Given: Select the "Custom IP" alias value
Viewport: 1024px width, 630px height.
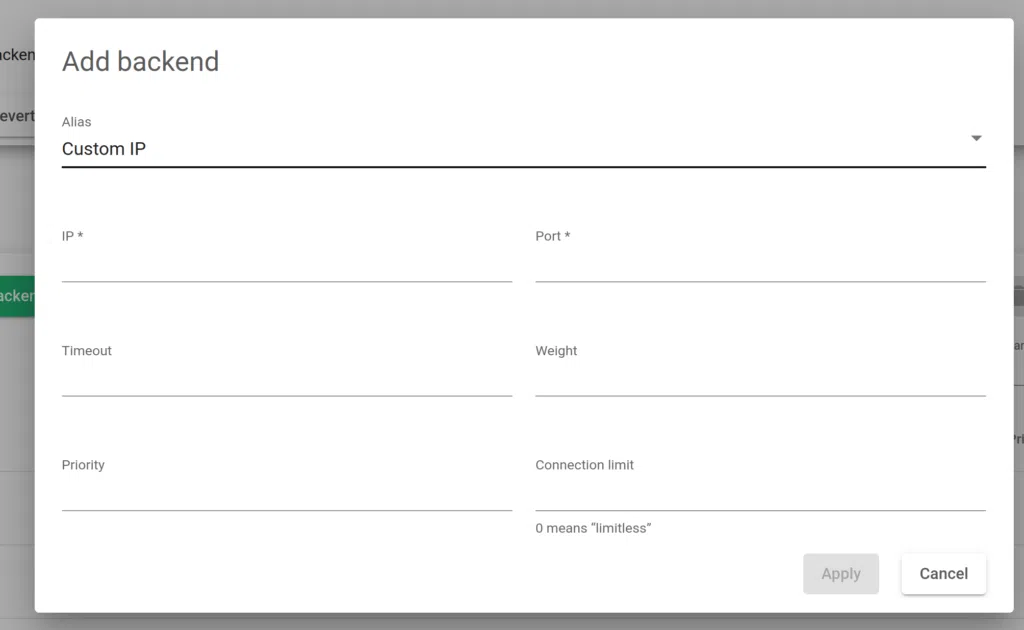Looking at the screenshot, I should click(104, 149).
